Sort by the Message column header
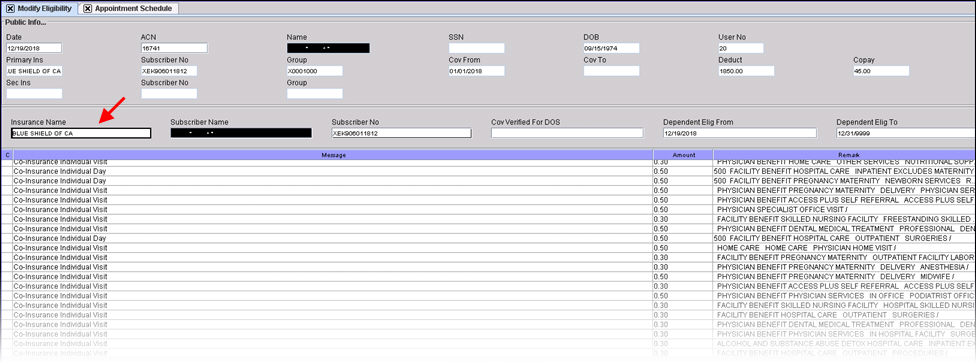Image resolution: width=976 pixels, height=364 pixels. (334, 155)
